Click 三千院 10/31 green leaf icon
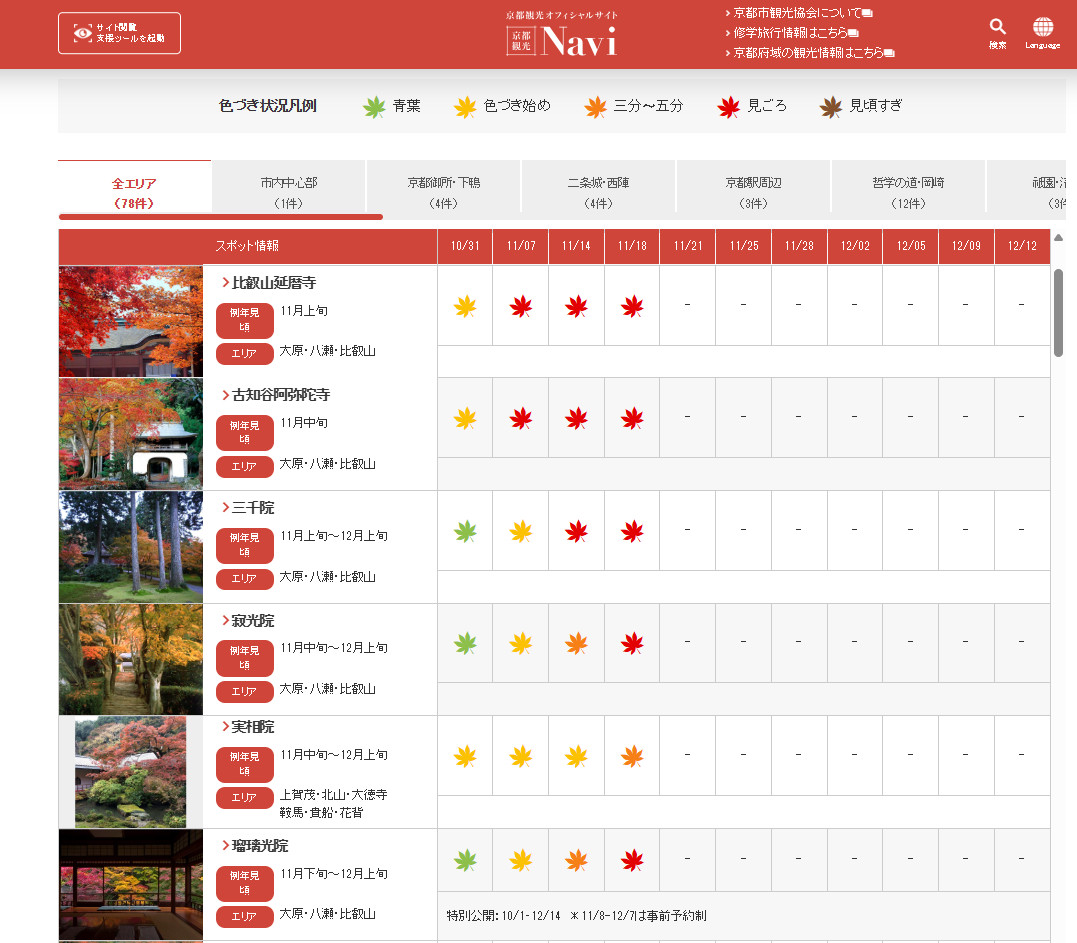 [x=465, y=531]
